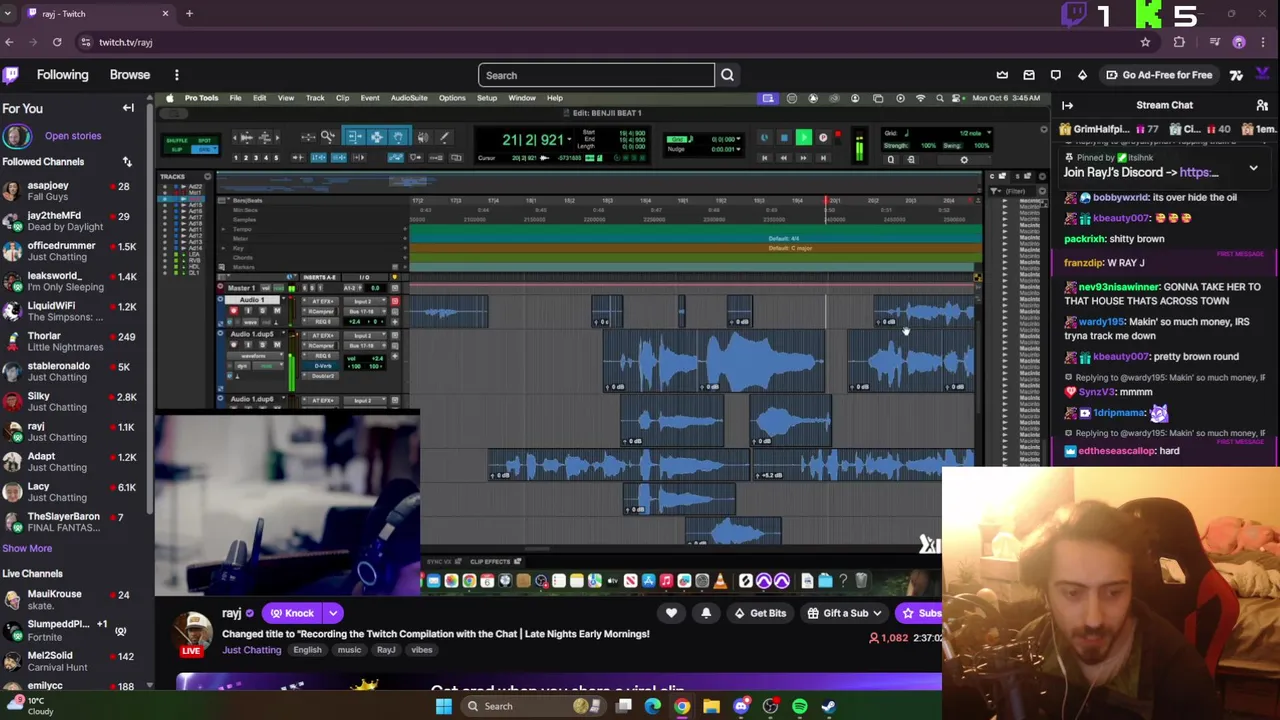Select the Pro Tools Pencil tool
Screen dimensions: 1280x720
445,137
